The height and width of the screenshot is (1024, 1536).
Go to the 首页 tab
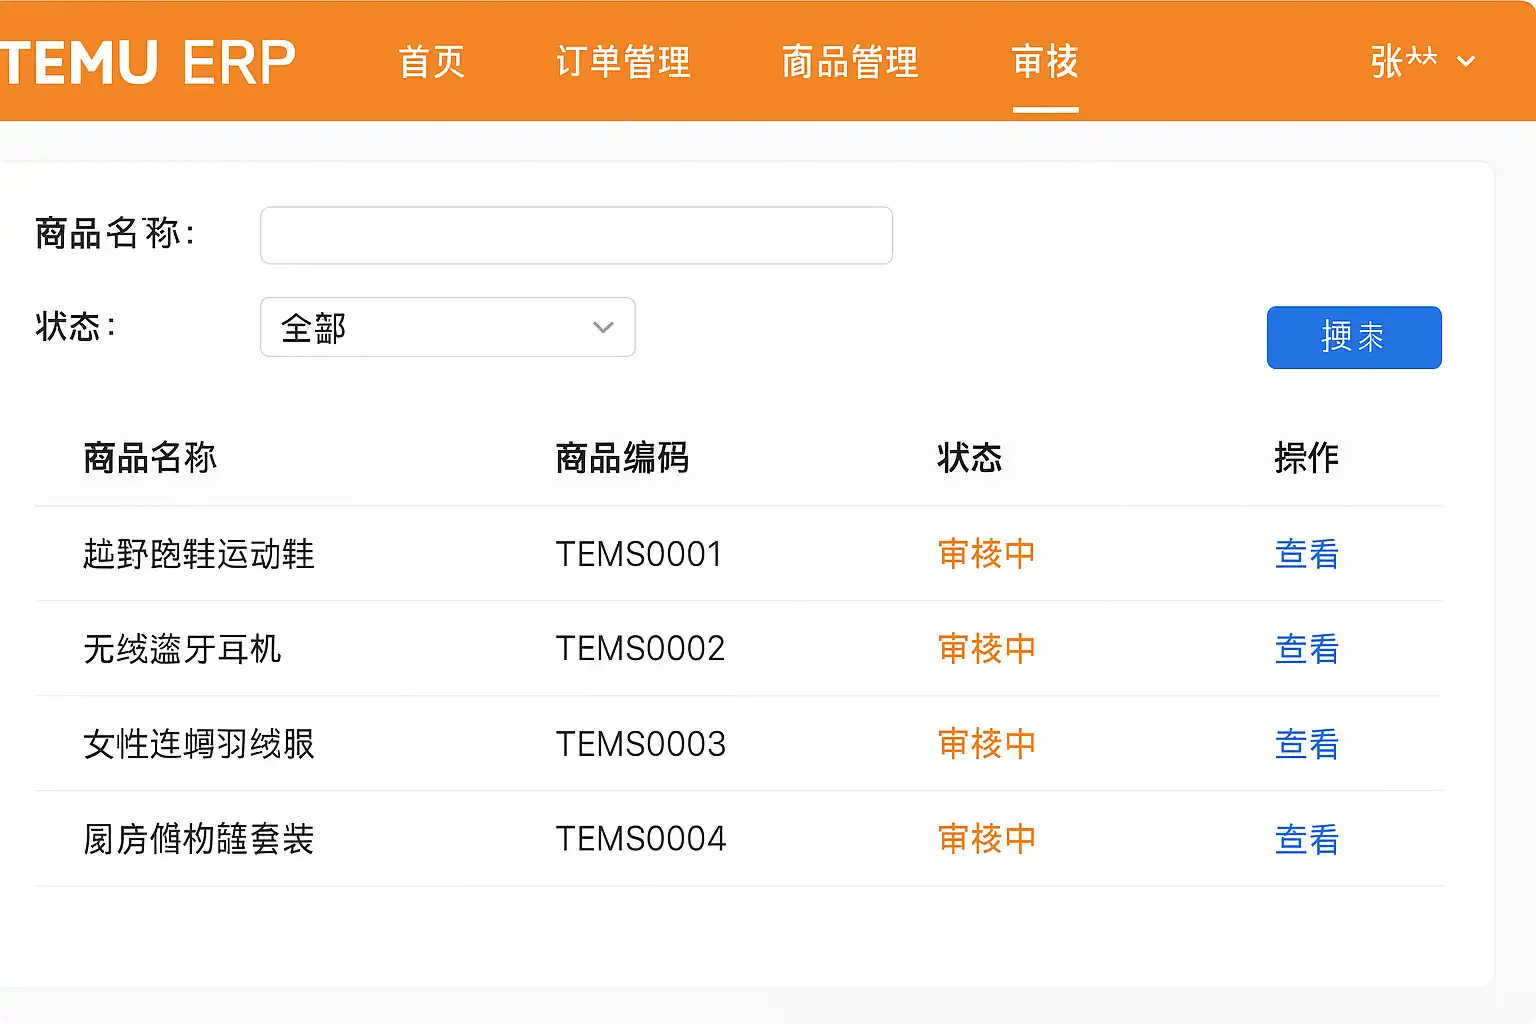click(x=432, y=62)
